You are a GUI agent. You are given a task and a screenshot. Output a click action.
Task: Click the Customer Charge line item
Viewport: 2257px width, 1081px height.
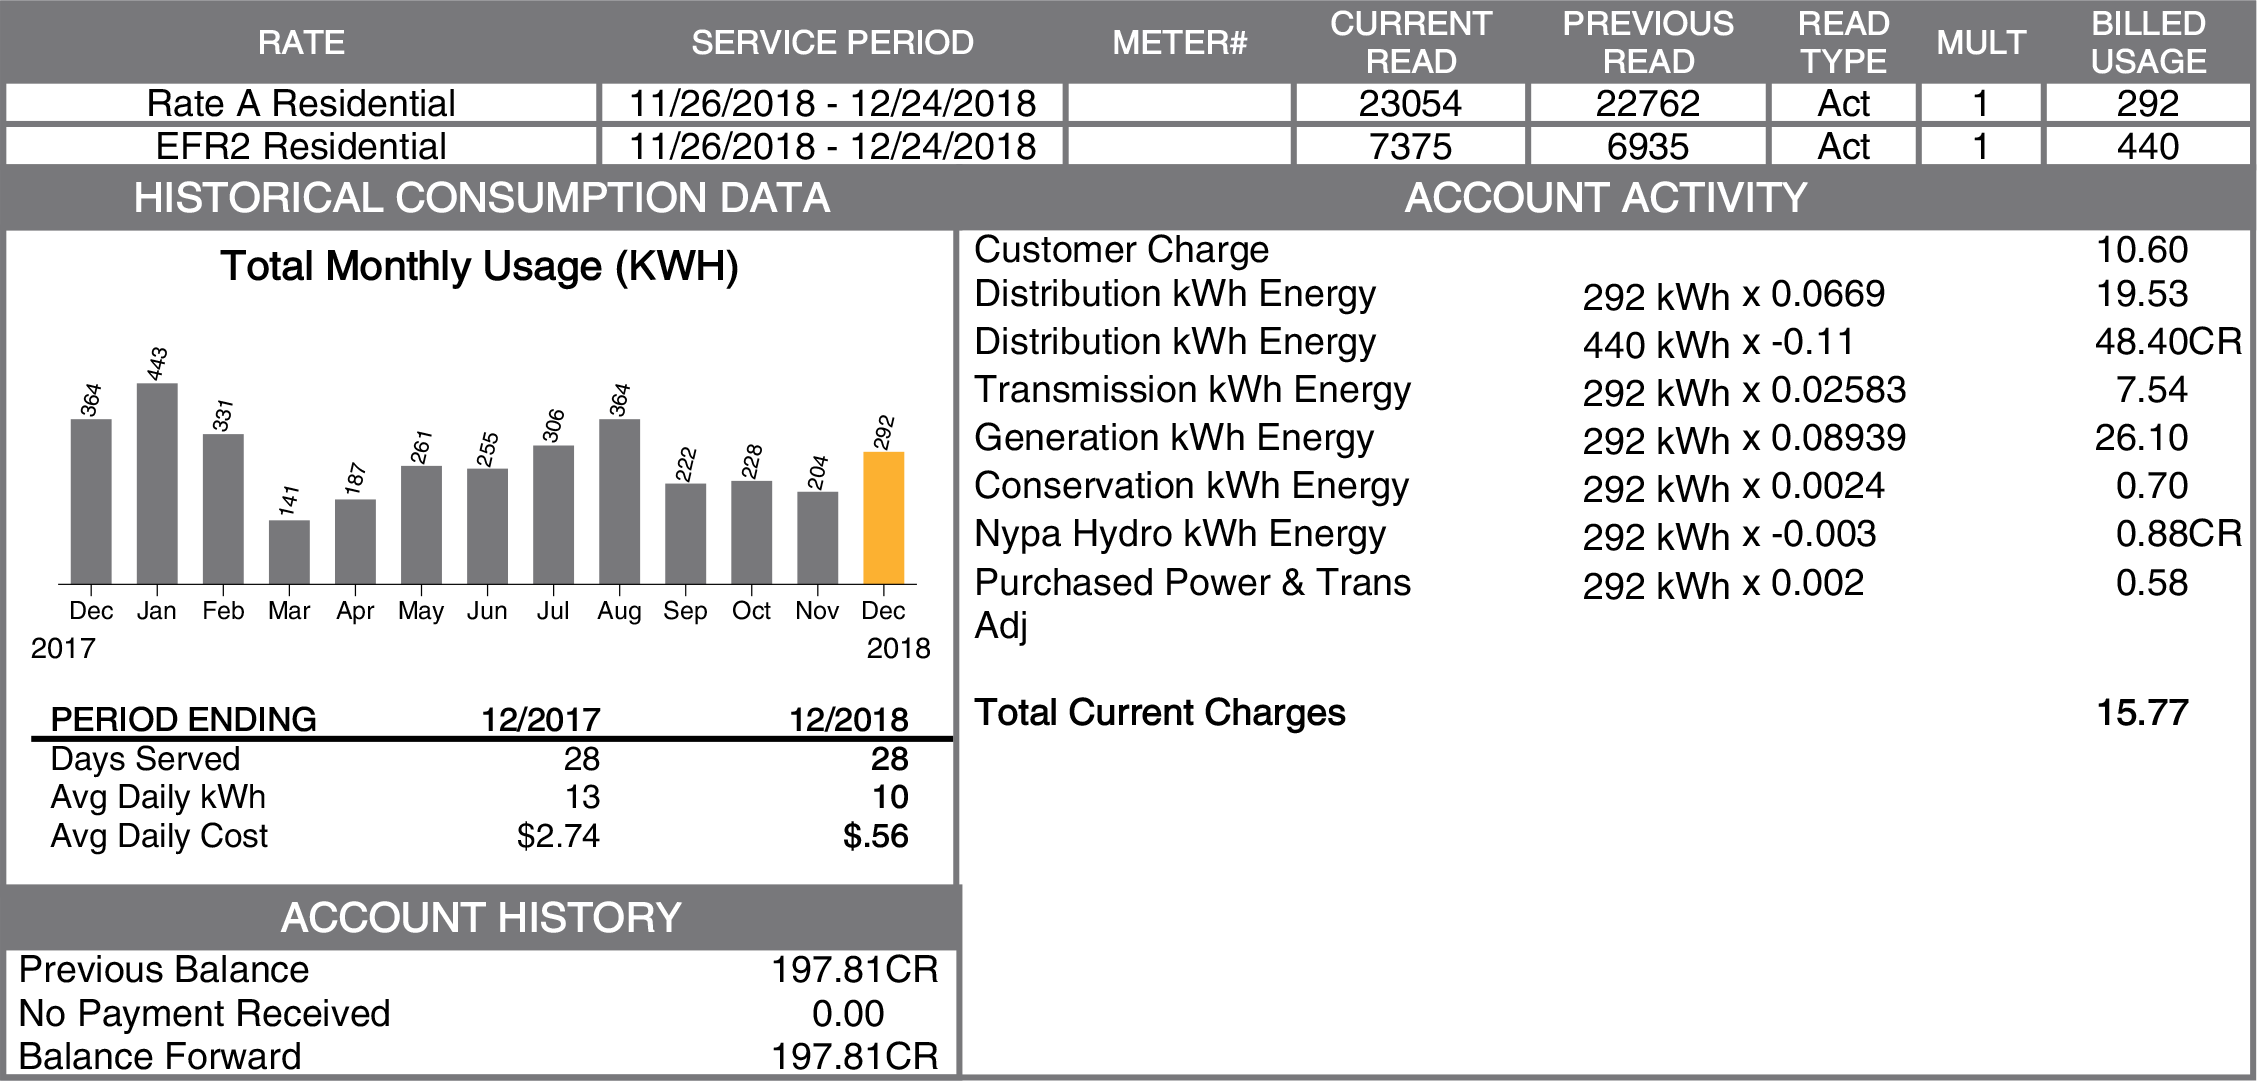(x=1121, y=250)
